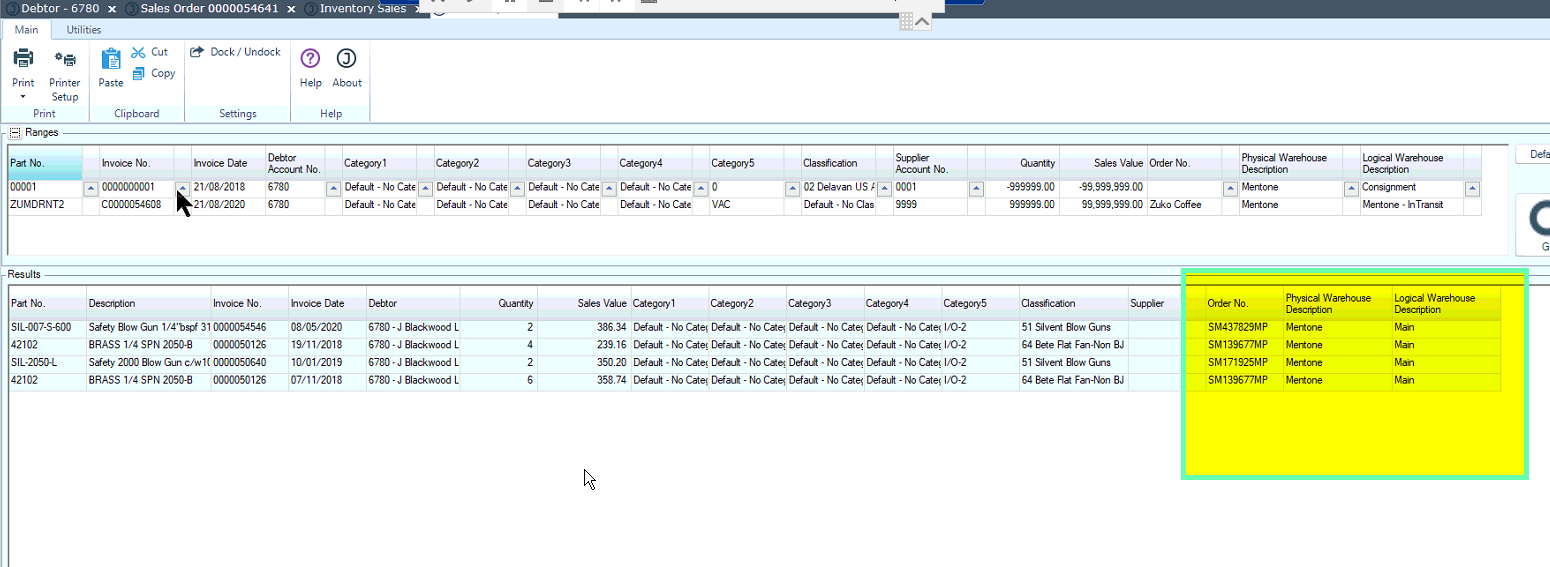Sort results by Invoice Date column header

click(317, 303)
